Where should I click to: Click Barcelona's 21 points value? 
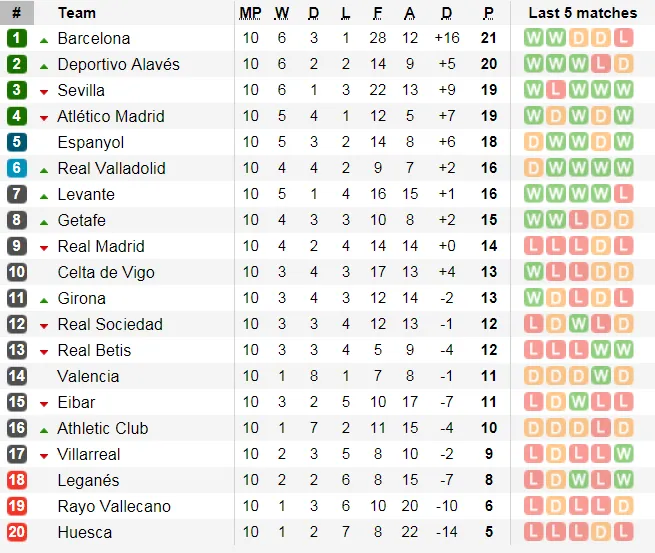click(x=488, y=38)
